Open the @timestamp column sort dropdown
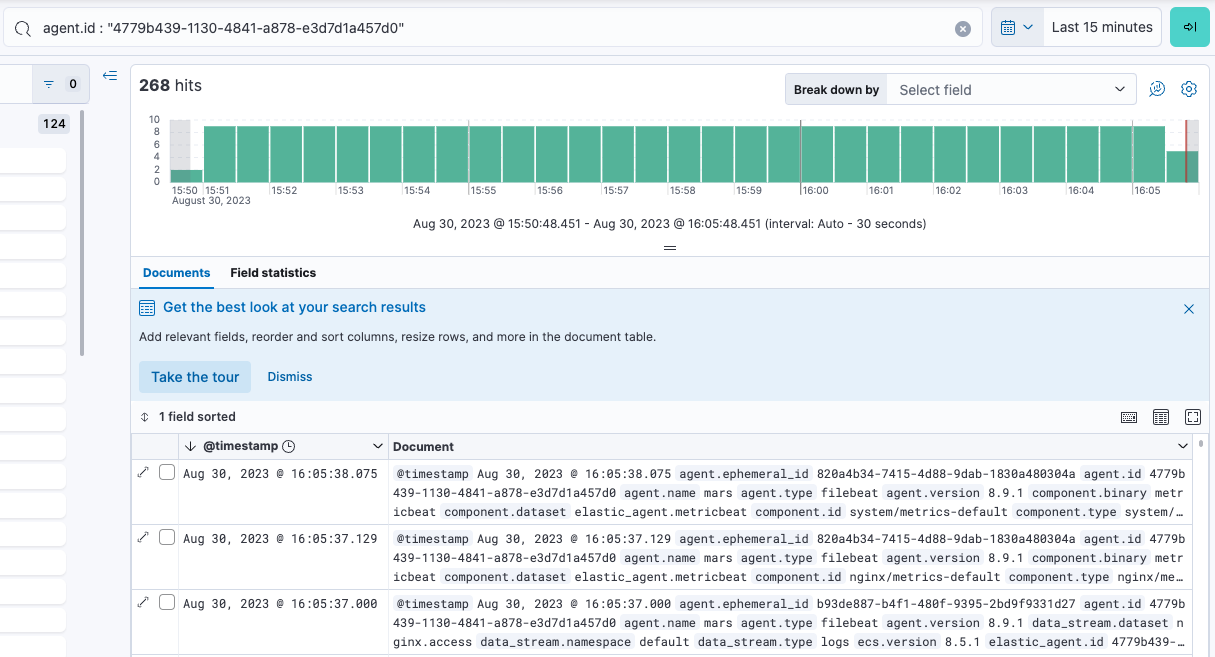 [x=378, y=446]
